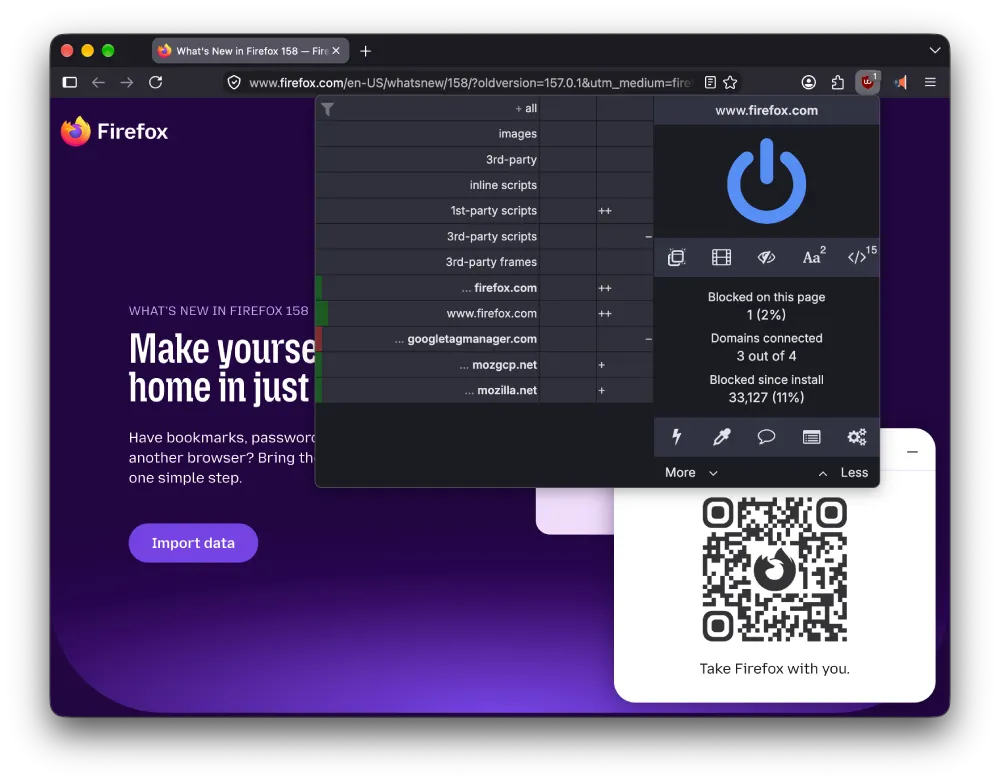Collapse panel with Less chevron
The image size is (1000, 783).
click(842, 472)
